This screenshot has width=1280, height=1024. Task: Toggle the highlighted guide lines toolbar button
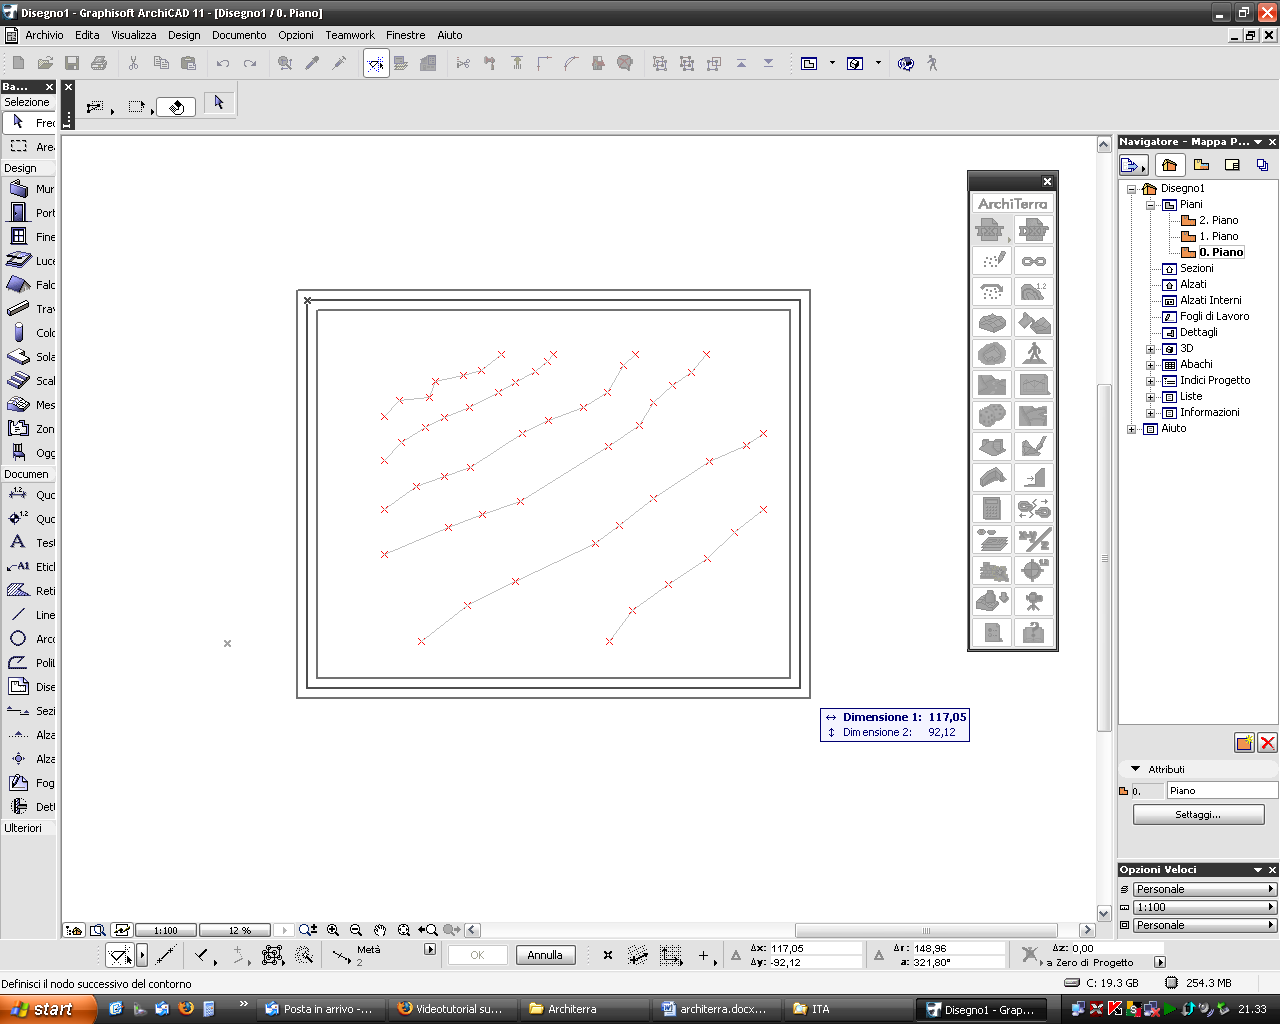pyautogui.click(x=376, y=64)
